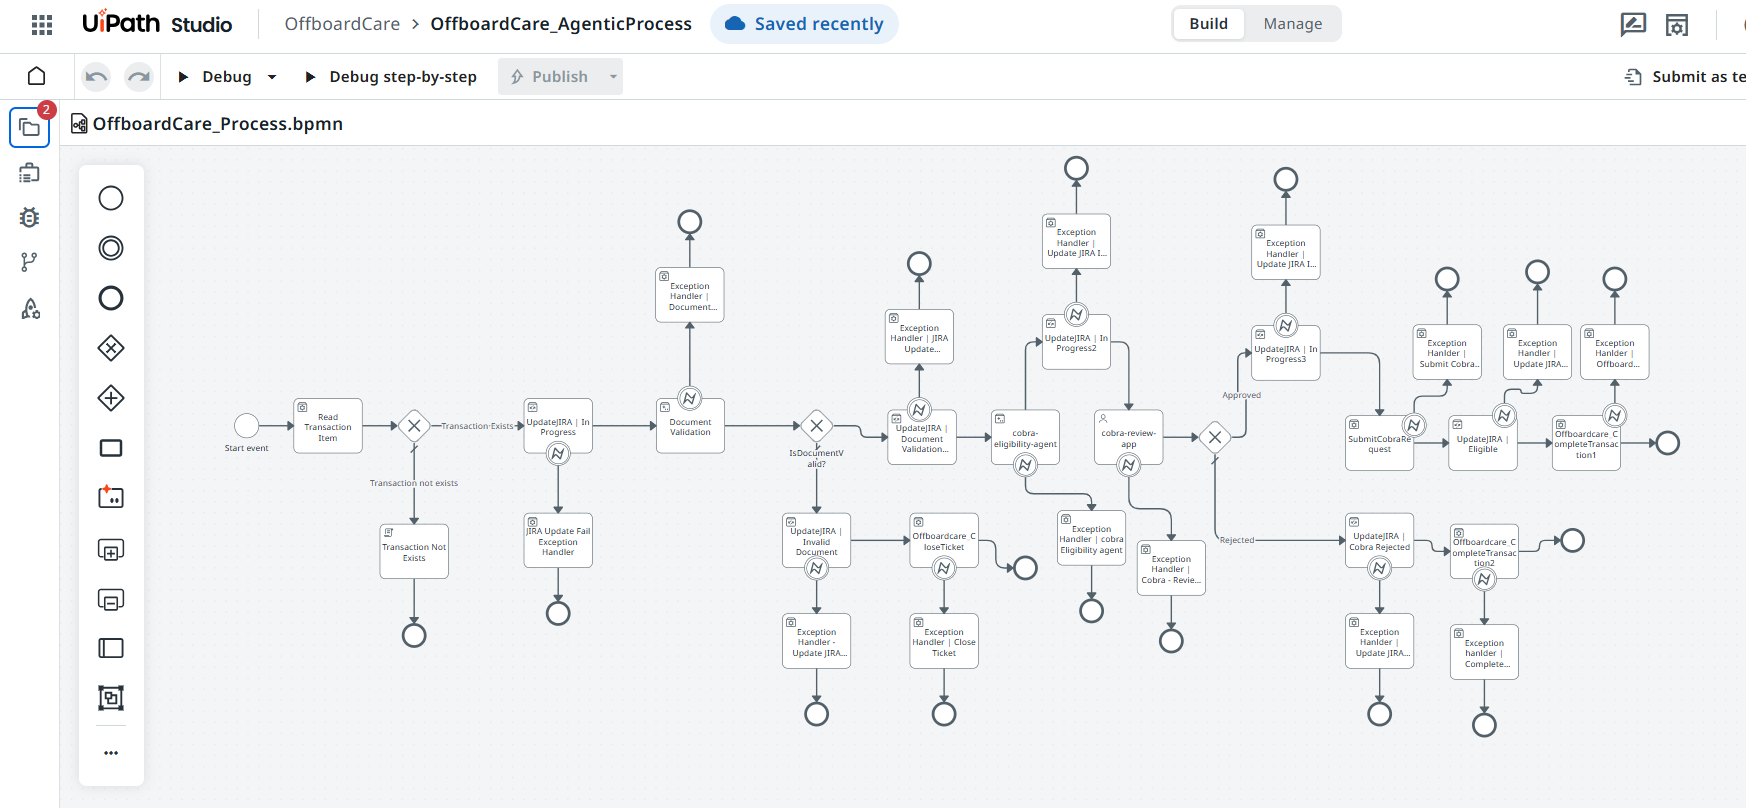Click the Transaction Exists flow label

pos(477,426)
